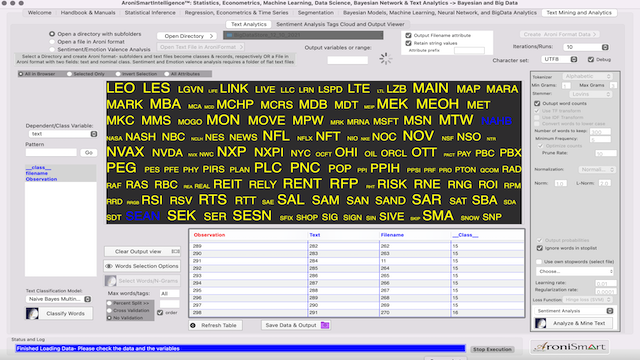Click the purple save icon beside Save Data & Output
The image size is (640, 360).
click(325, 325)
